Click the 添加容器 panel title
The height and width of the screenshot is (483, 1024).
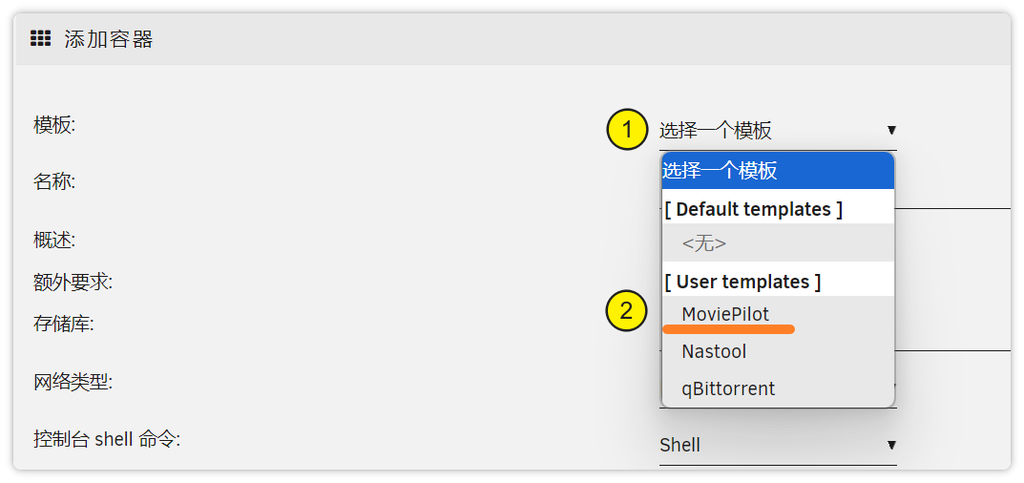[108, 39]
